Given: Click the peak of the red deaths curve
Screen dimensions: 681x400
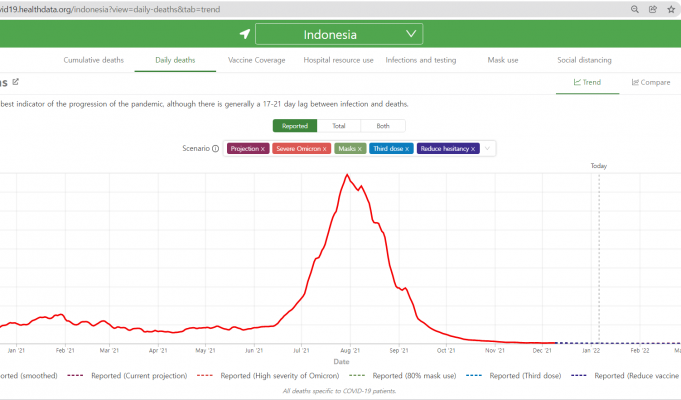Looking at the screenshot, I should click(x=347, y=175).
